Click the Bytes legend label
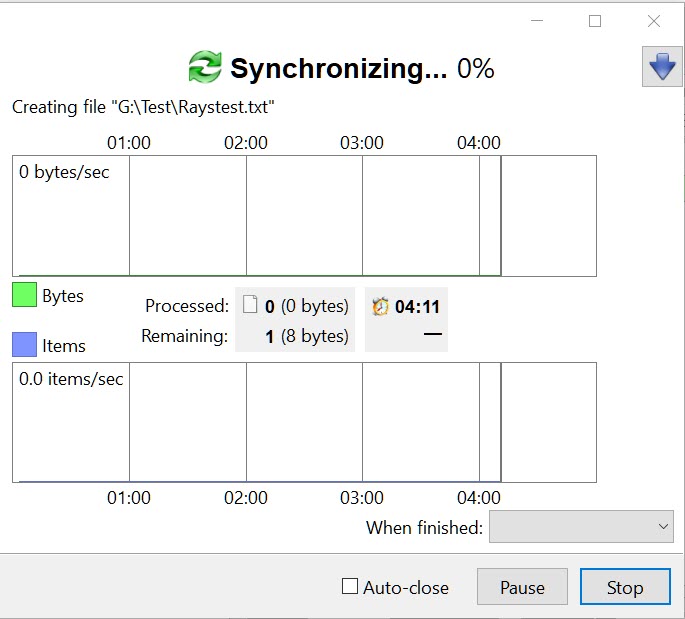This screenshot has width=685, height=619. (63, 296)
